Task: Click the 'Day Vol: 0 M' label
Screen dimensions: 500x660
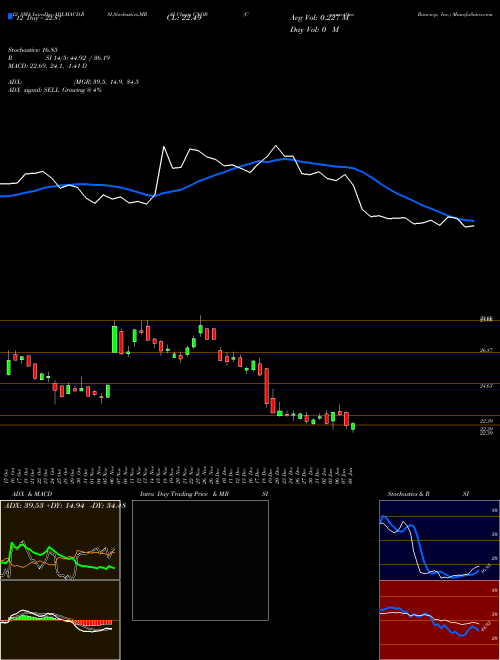Action: tap(314, 30)
